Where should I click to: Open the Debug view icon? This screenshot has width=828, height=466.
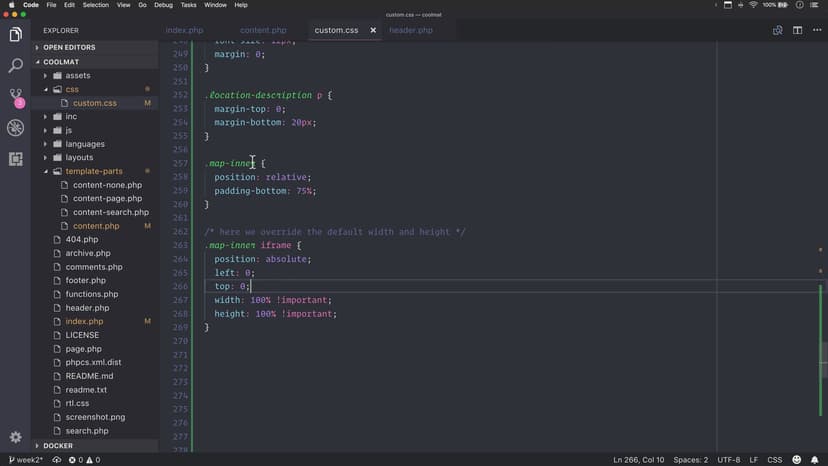(15, 128)
